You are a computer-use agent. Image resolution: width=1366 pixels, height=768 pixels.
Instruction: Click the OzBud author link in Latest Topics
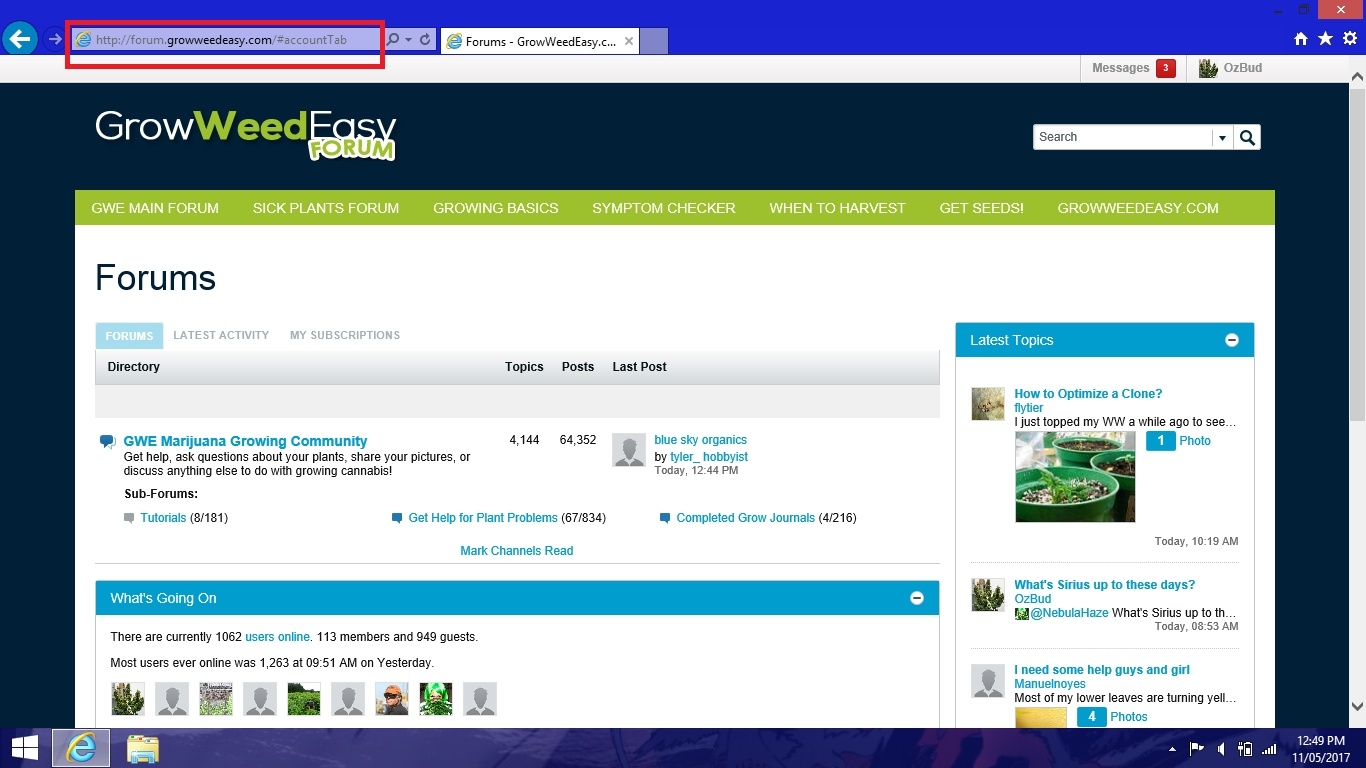[x=1033, y=599]
